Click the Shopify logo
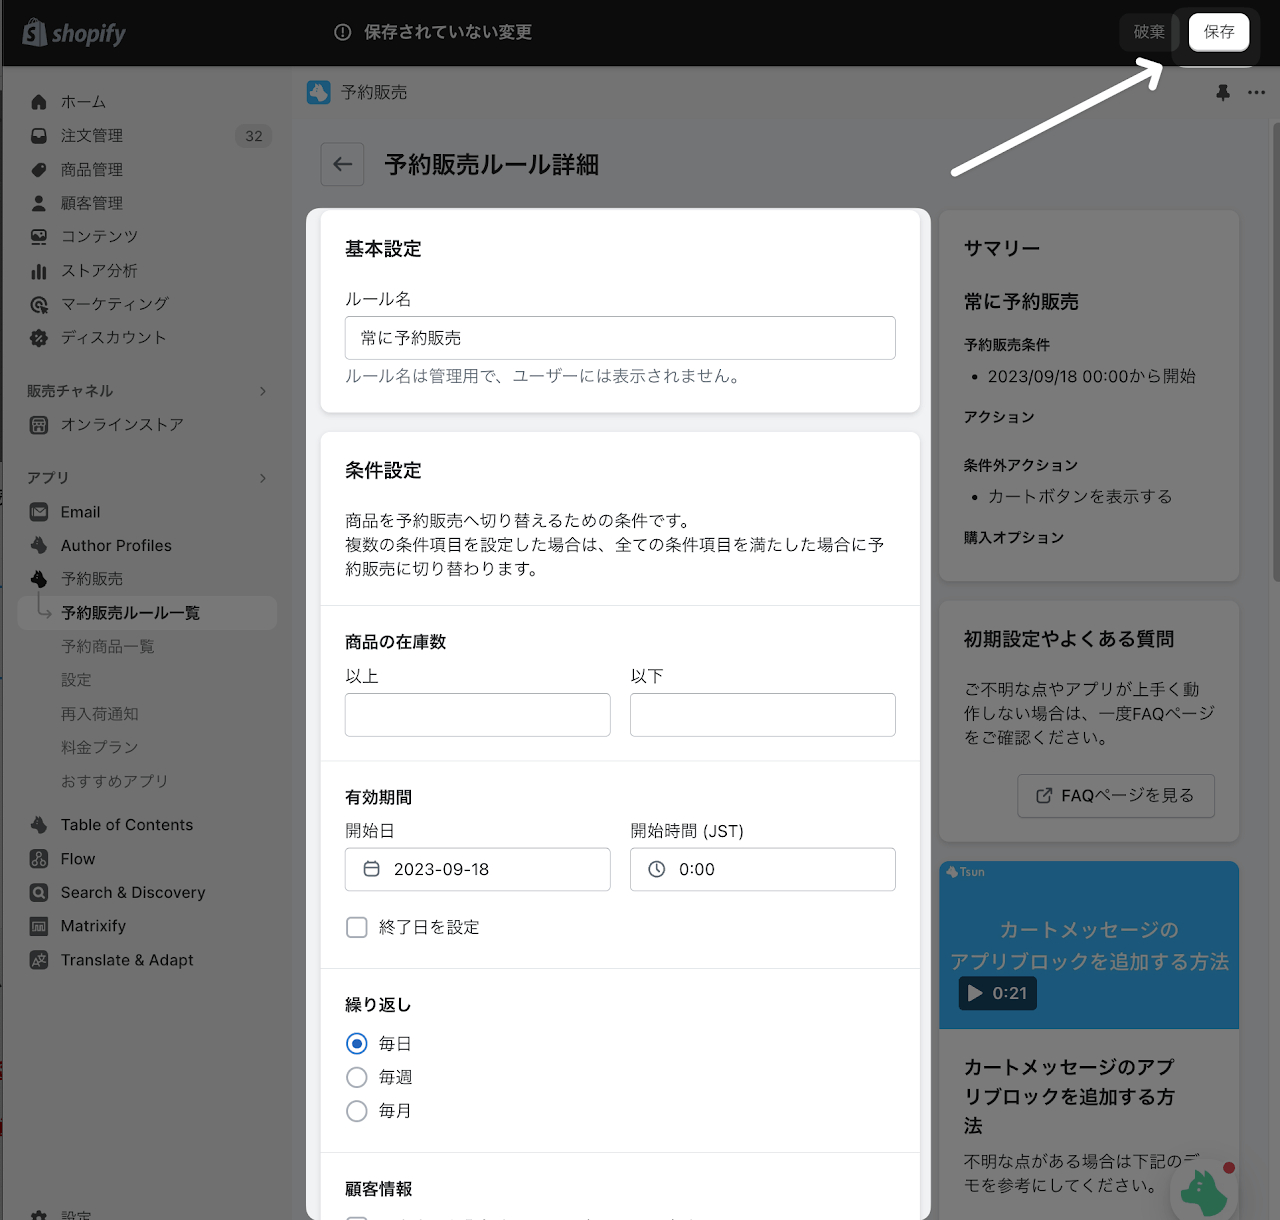Viewport: 1280px width, 1220px height. (74, 33)
